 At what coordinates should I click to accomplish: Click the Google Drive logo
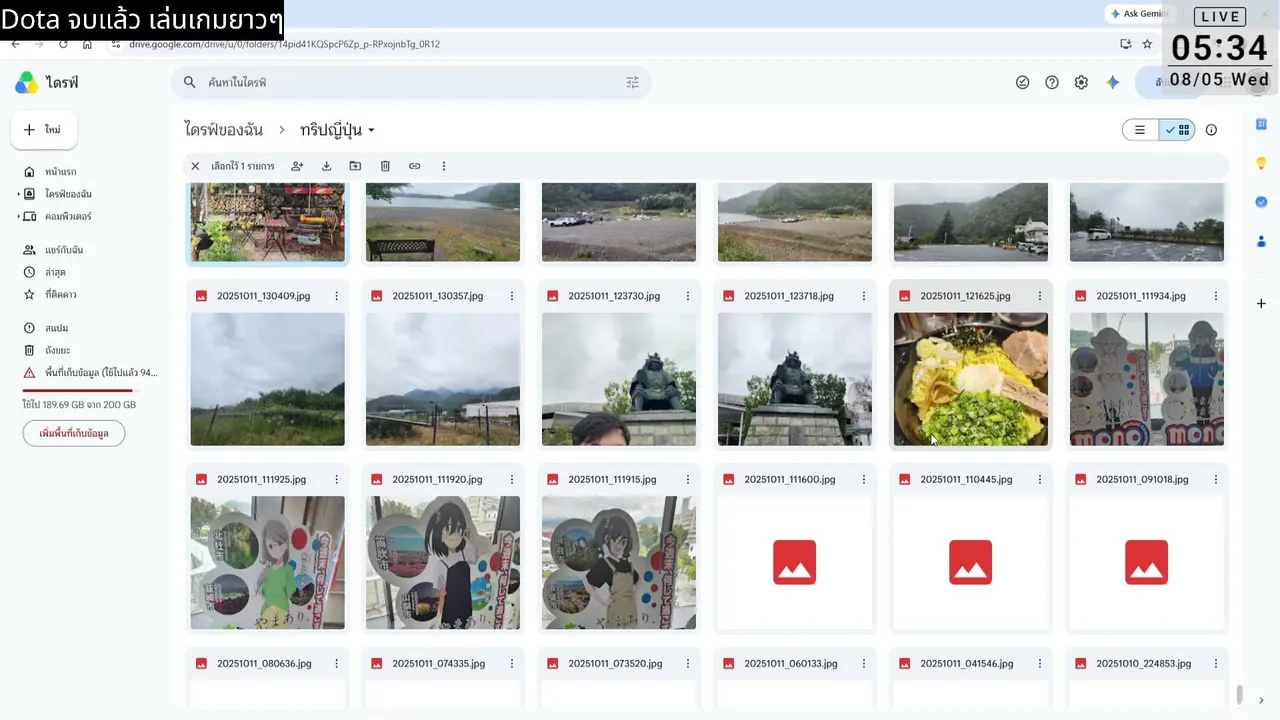(x=27, y=83)
